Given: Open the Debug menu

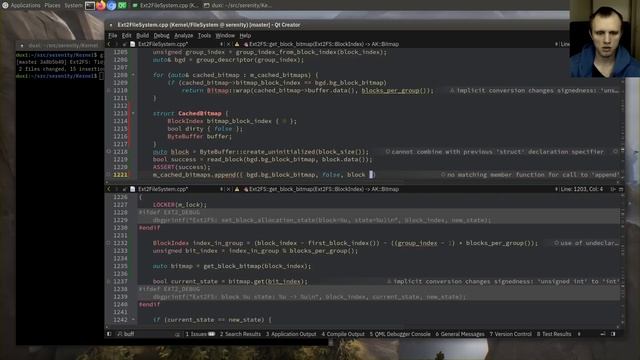Looking at the screenshot, I should [161, 36].
